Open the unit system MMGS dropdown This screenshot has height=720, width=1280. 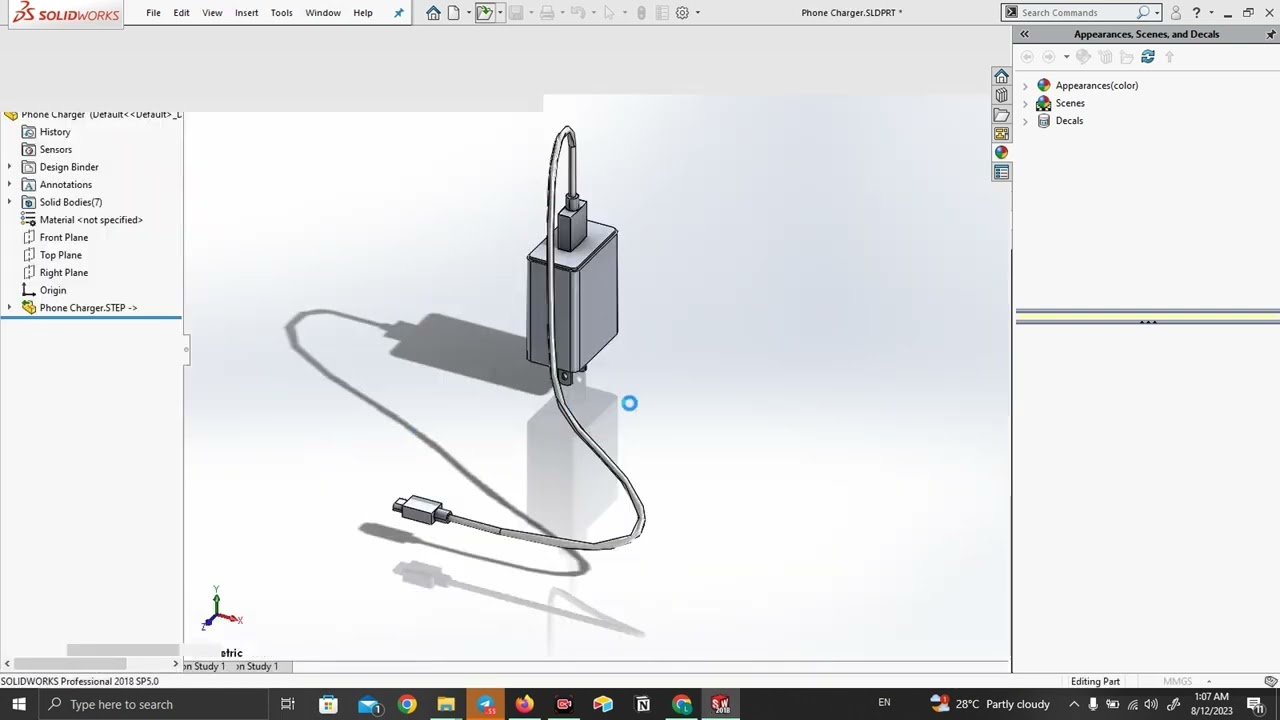[1208, 682]
